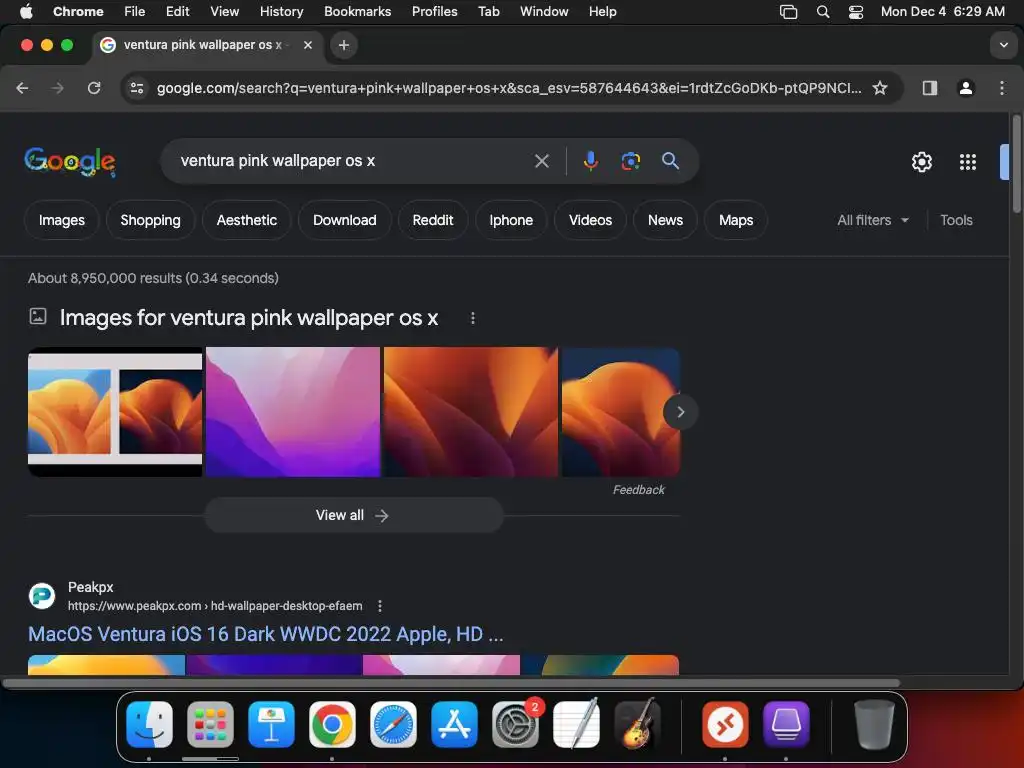Open the first light and dark comparison thumbnail
The image size is (1024, 768).
115,412
